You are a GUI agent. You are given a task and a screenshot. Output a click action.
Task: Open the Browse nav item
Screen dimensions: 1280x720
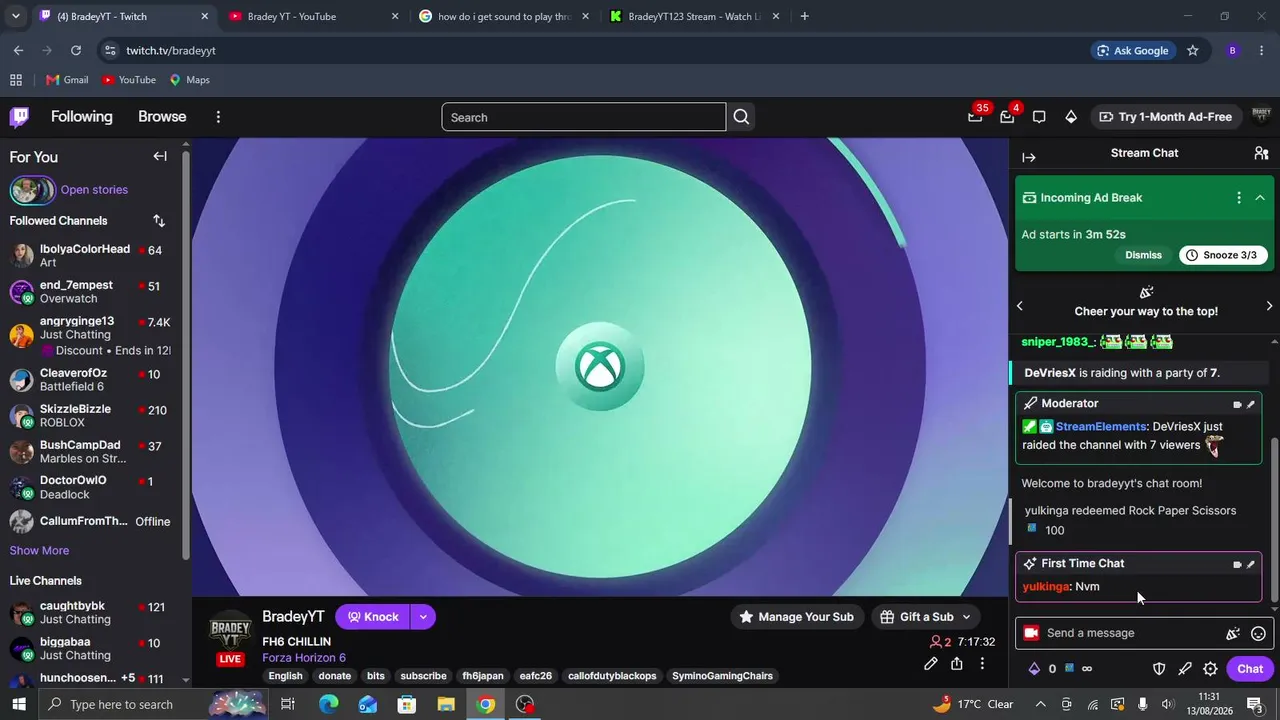162,117
